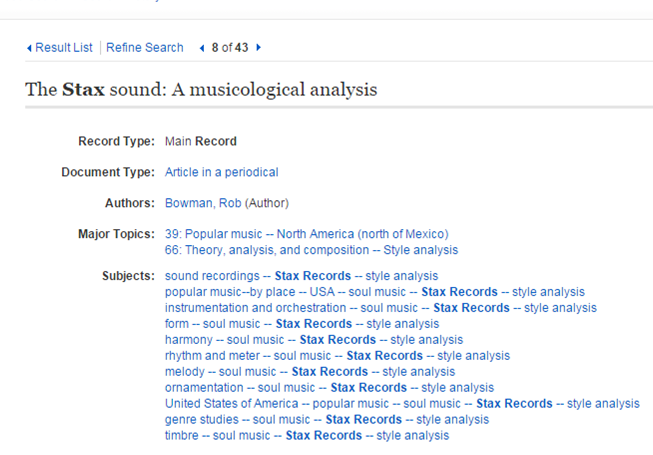This screenshot has width=653, height=455.
Task: Select the Subjects label
Action: click(x=129, y=276)
